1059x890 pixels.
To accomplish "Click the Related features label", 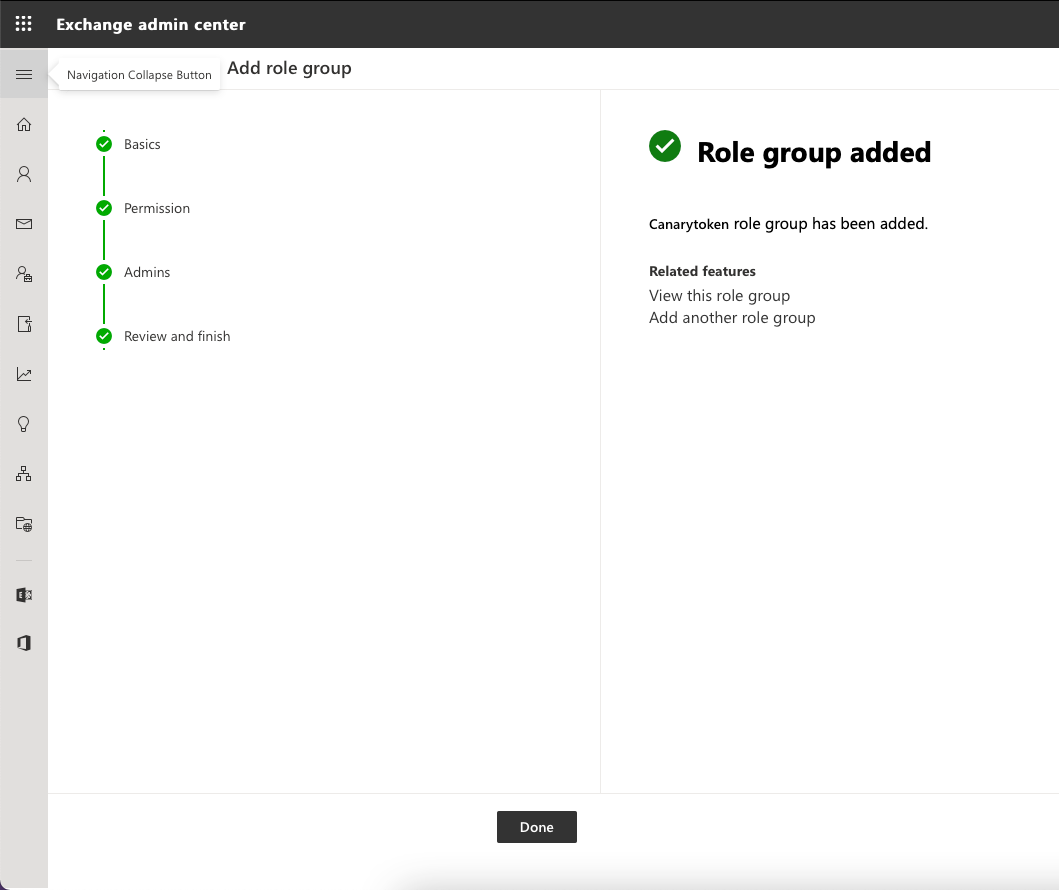I will coord(702,271).
